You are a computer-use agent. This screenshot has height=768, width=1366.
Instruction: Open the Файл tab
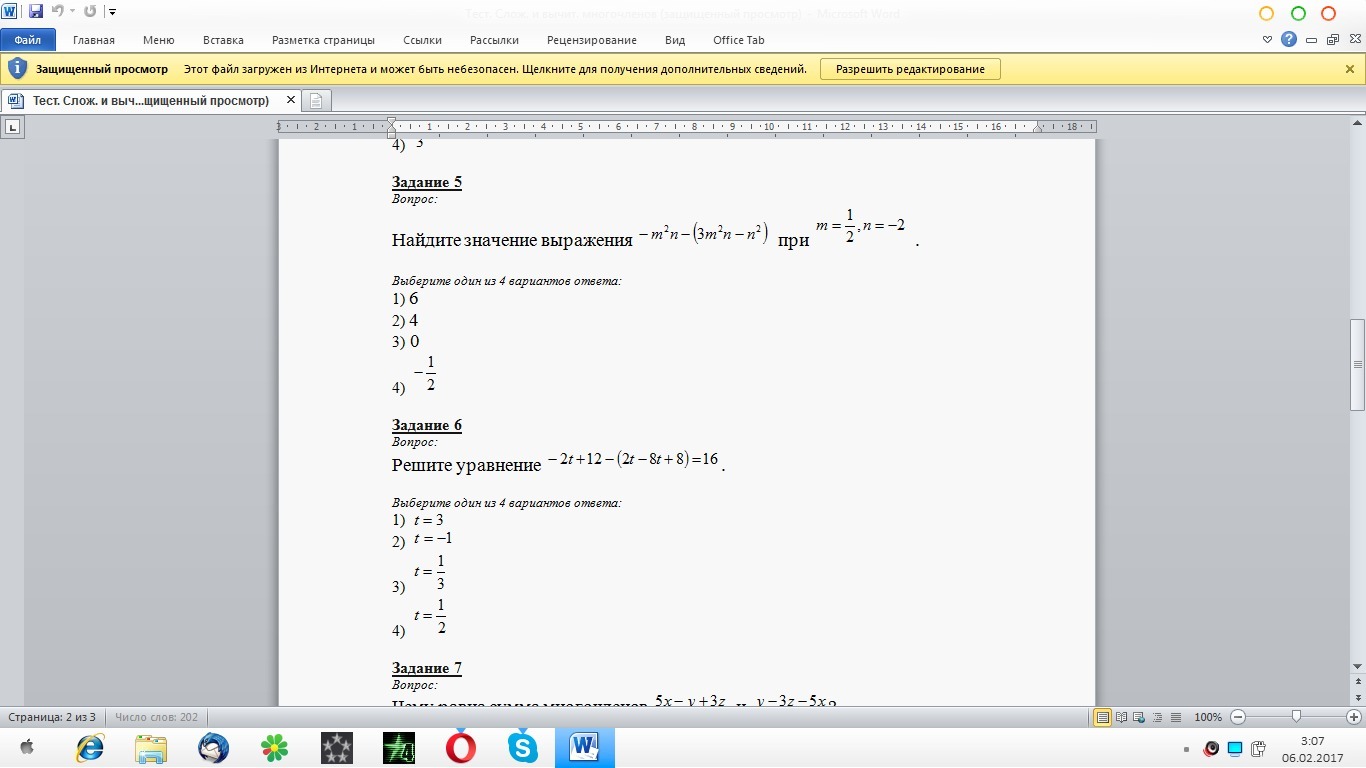point(28,40)
